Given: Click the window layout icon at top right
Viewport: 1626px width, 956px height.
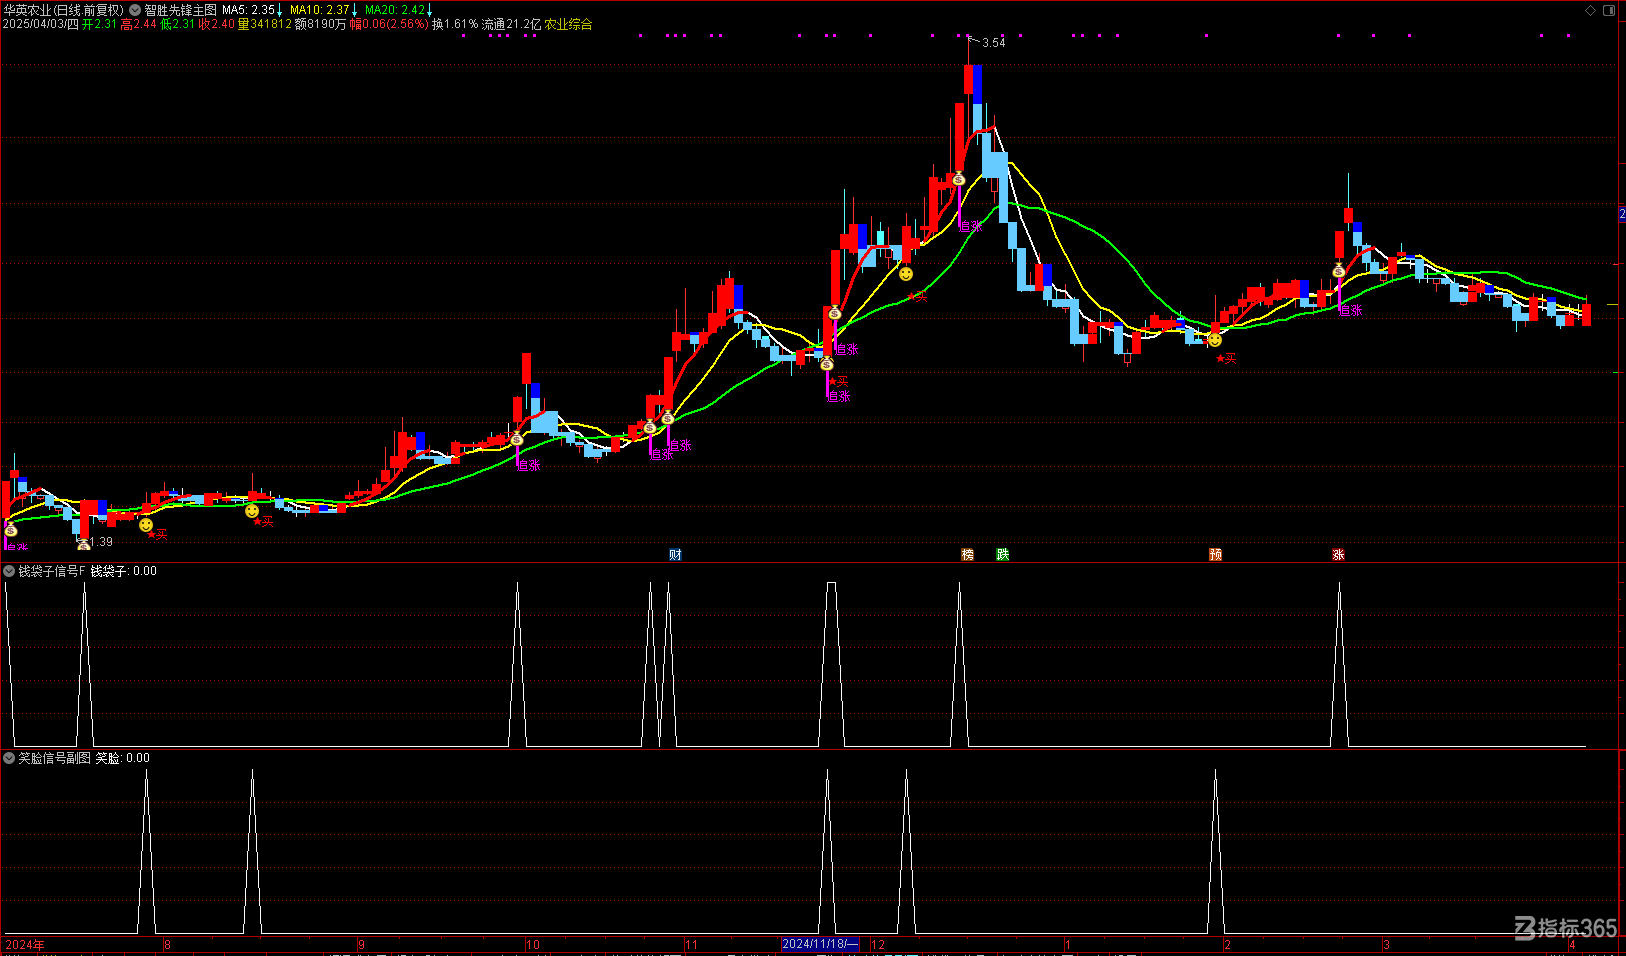Looking at the screenshot, I should click(x=1609, y=10).
